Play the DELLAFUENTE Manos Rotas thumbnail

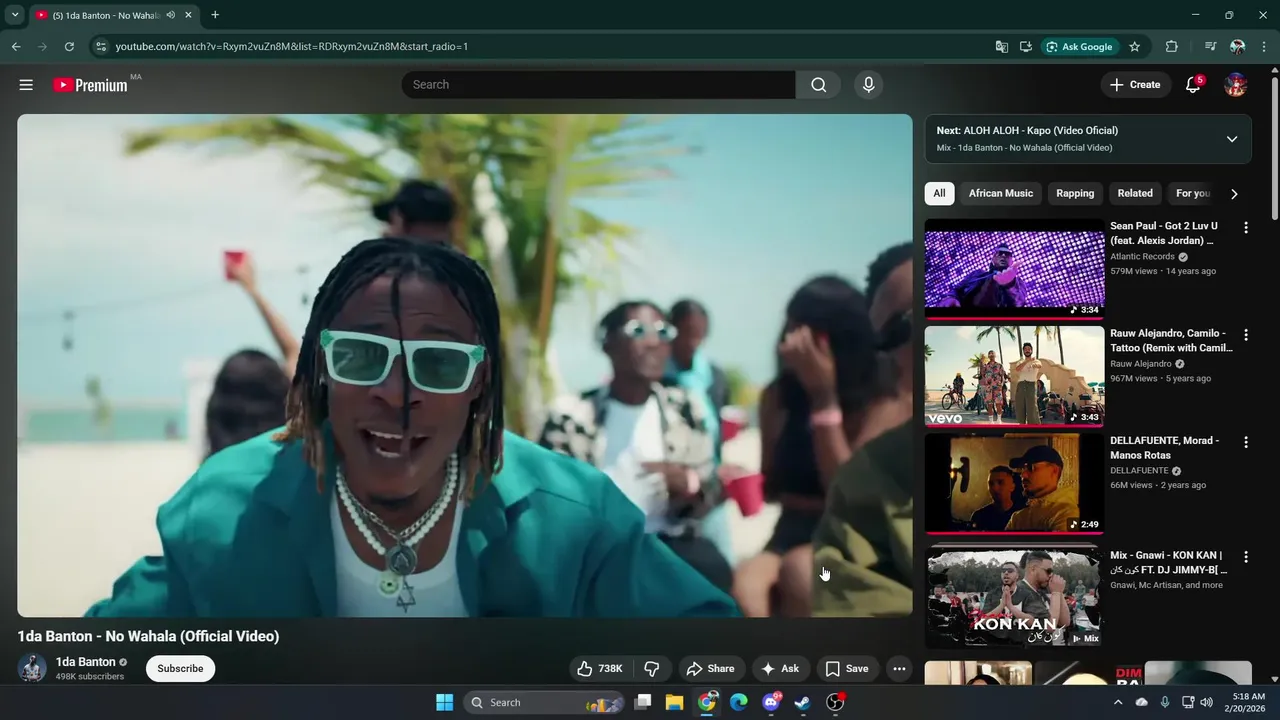[x=1014, y=483]
